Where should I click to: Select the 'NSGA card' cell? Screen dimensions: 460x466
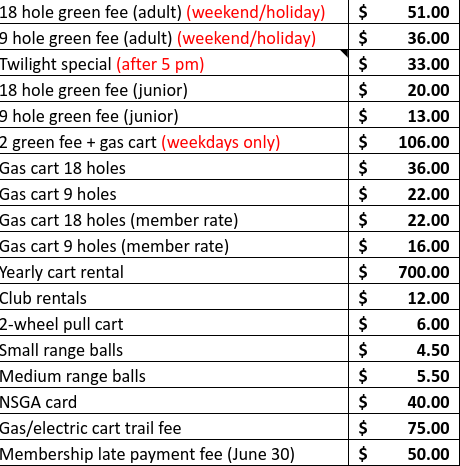pyautogui.click(x=174, y=401)
